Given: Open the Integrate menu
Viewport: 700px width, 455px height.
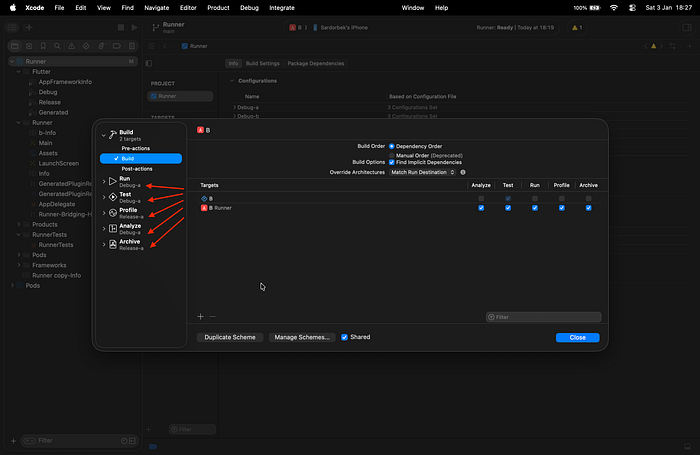Looking at the screenshot, I should (x=282, y=8).
